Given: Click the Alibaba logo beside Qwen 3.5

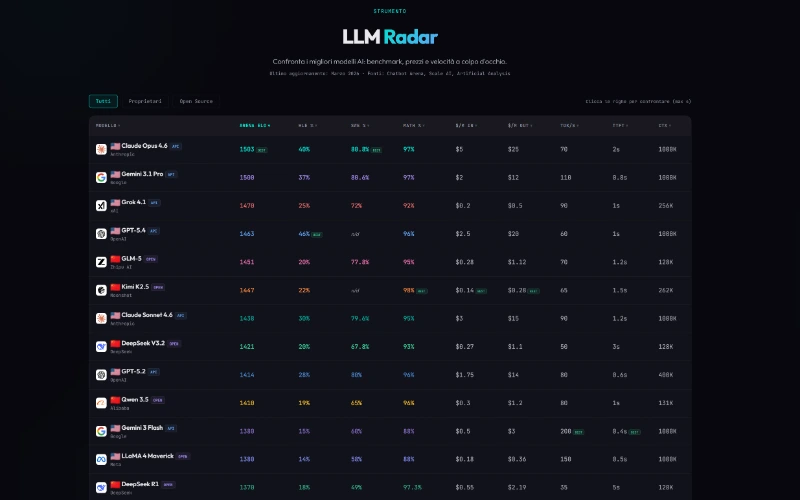Looking at the screenshot, I should pos(101,403).
